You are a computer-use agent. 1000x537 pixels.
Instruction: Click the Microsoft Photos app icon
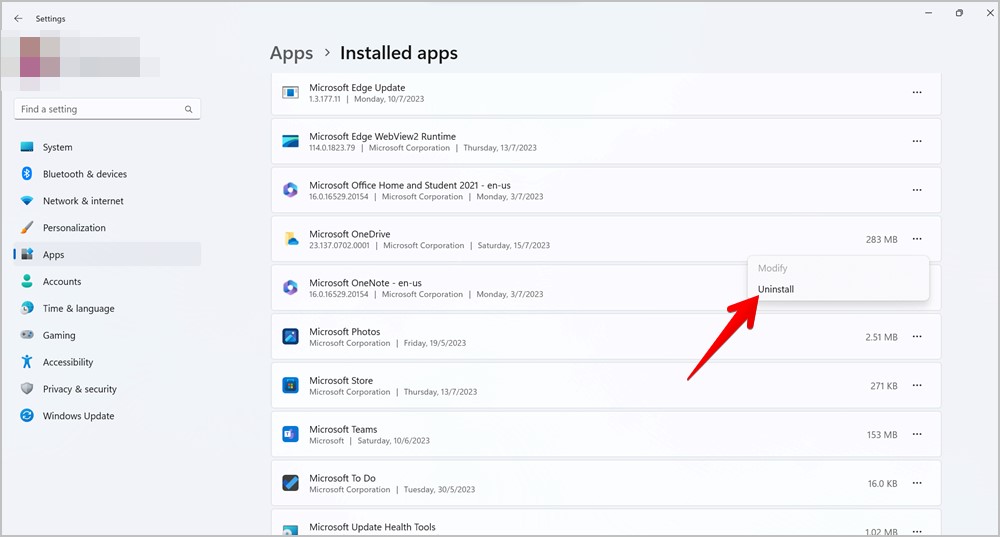290,337
